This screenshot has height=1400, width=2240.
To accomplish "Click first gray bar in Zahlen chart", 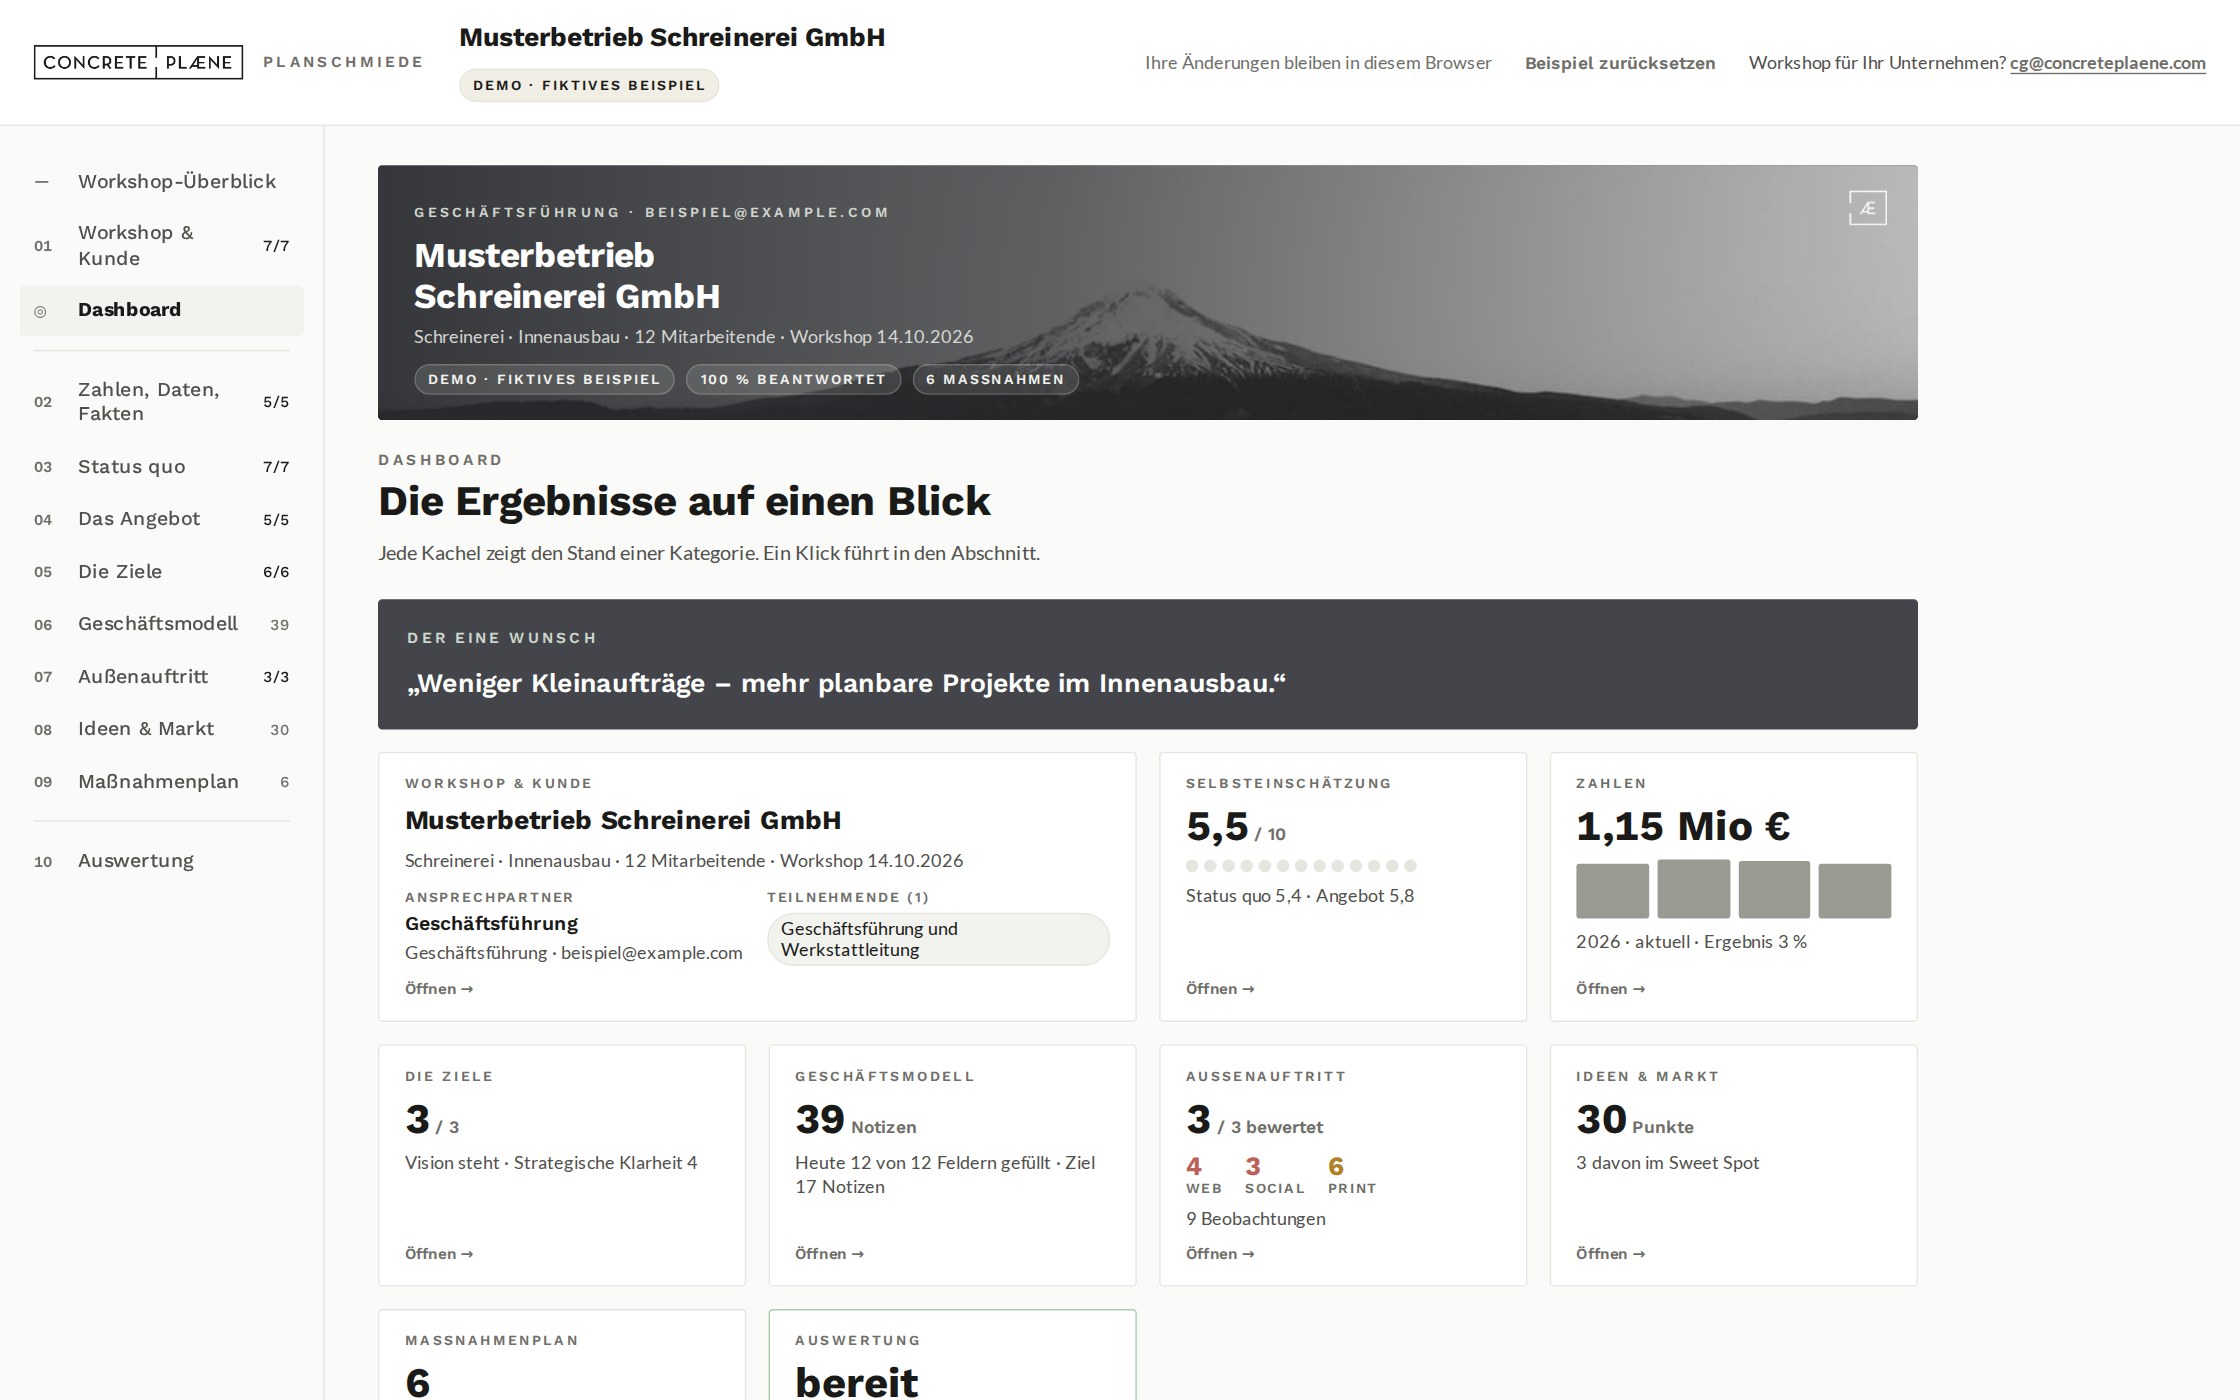I will click(x=1612, y=891).
